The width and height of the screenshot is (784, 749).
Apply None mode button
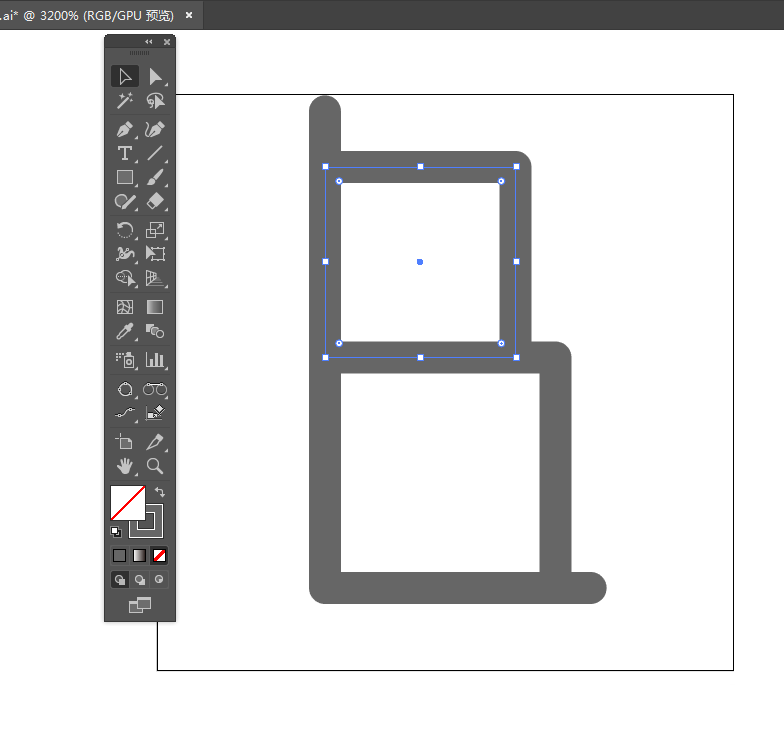[160, 556]
